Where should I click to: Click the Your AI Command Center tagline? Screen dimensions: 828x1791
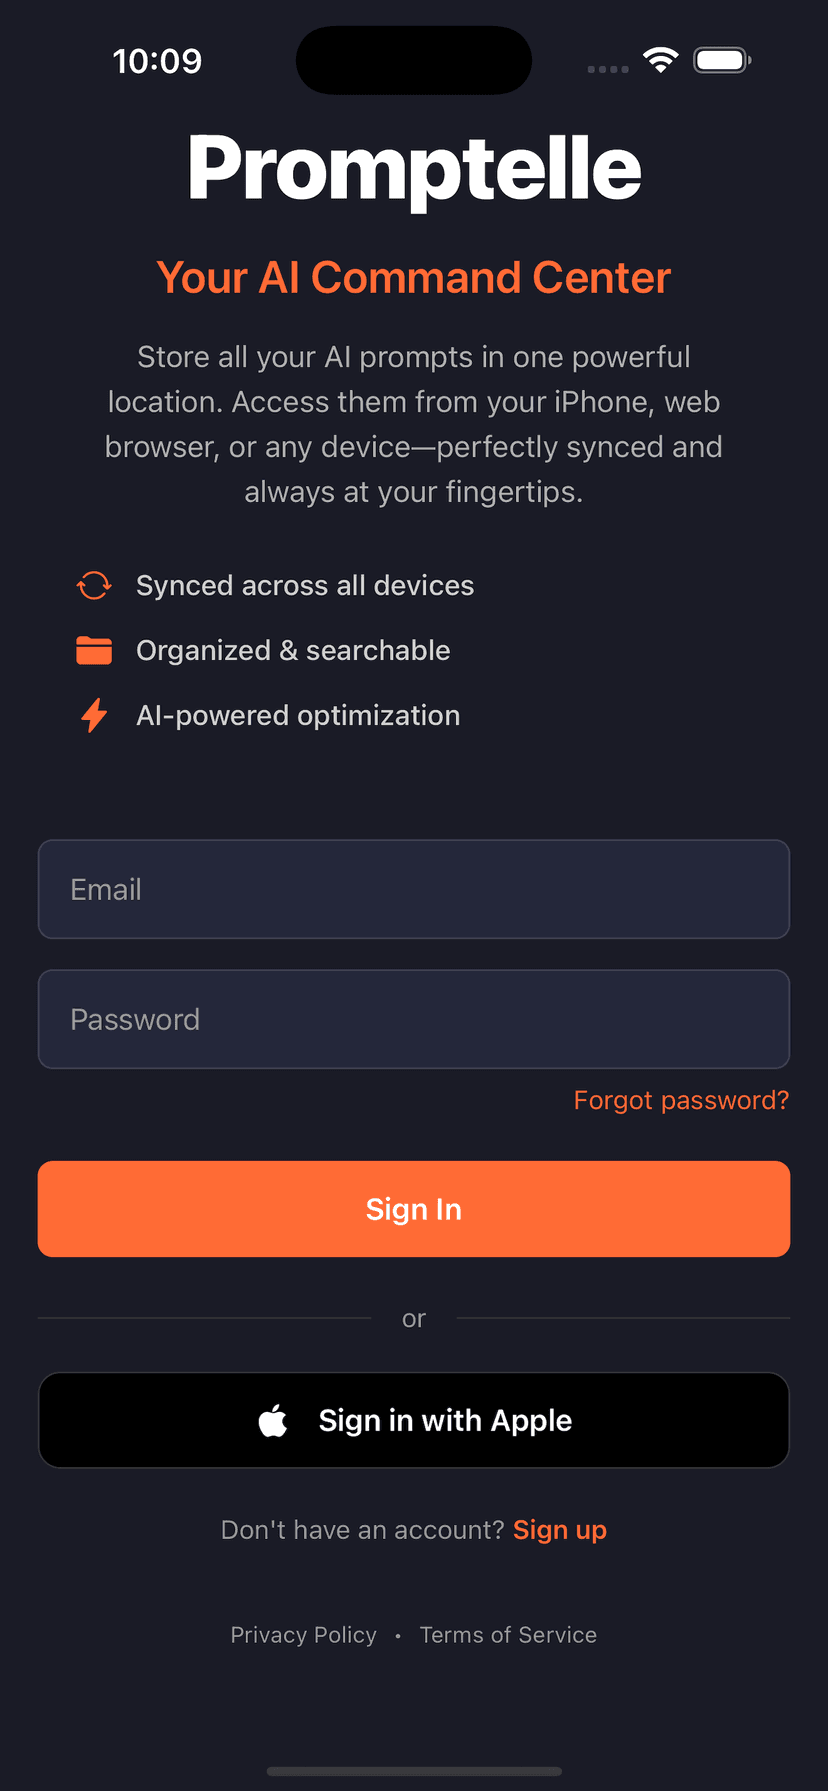414,277
